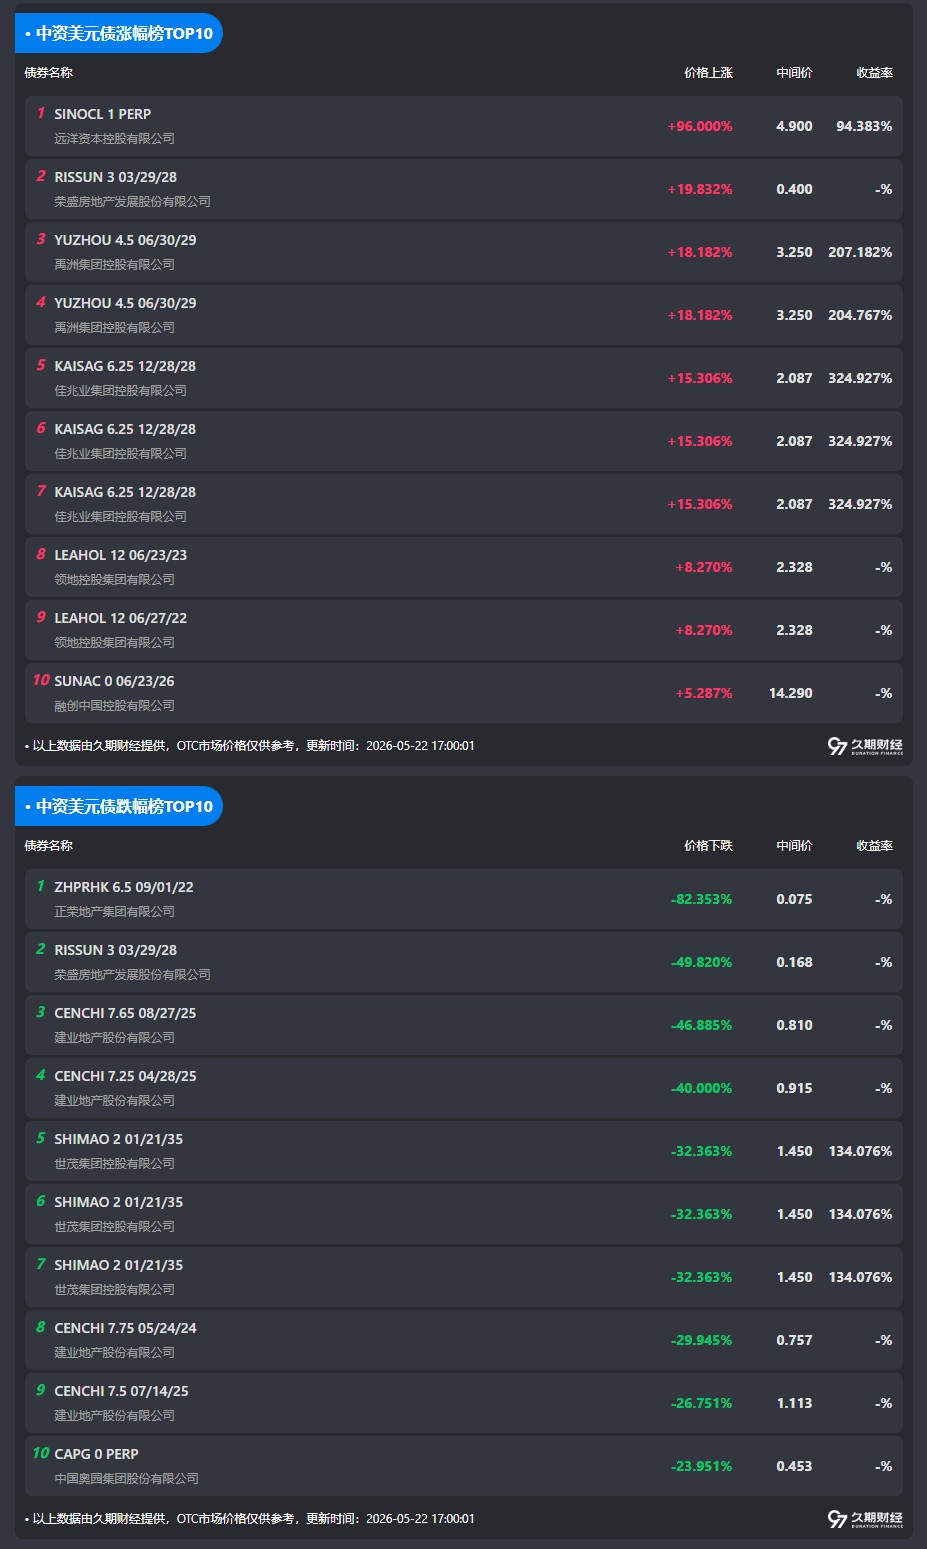Click the 价格下跌 column header
The width and height of the screenshot is (927, 1549).
click(x=708, y=846)
